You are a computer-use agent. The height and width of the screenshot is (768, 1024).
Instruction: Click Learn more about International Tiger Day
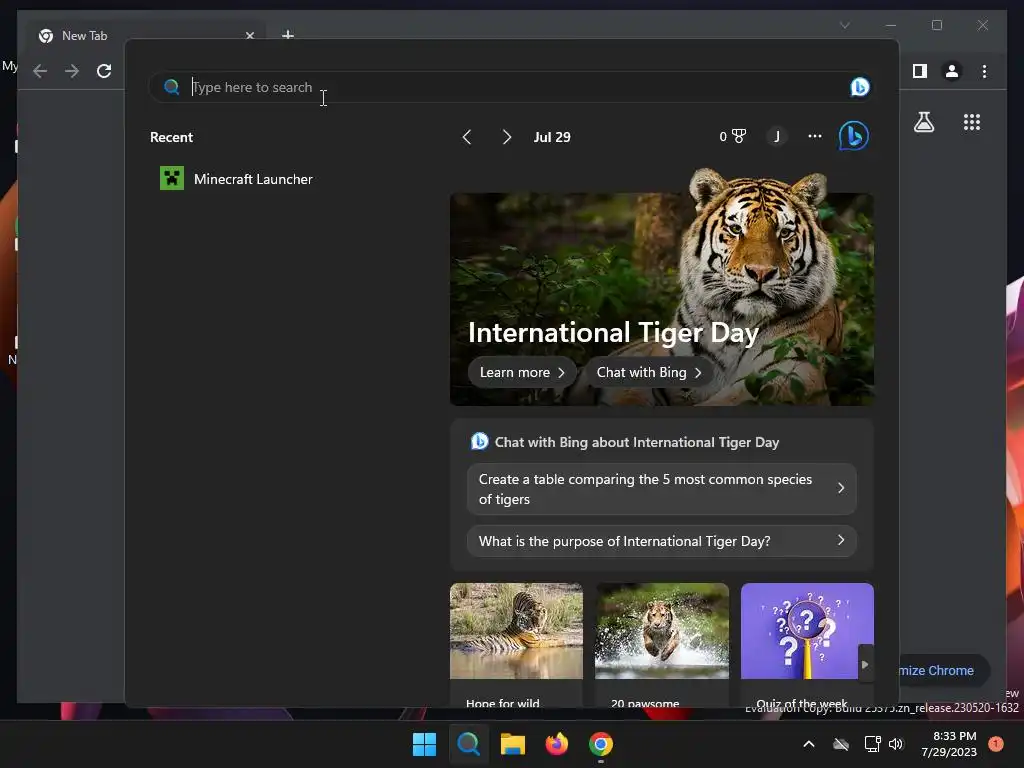pos(522,372)
